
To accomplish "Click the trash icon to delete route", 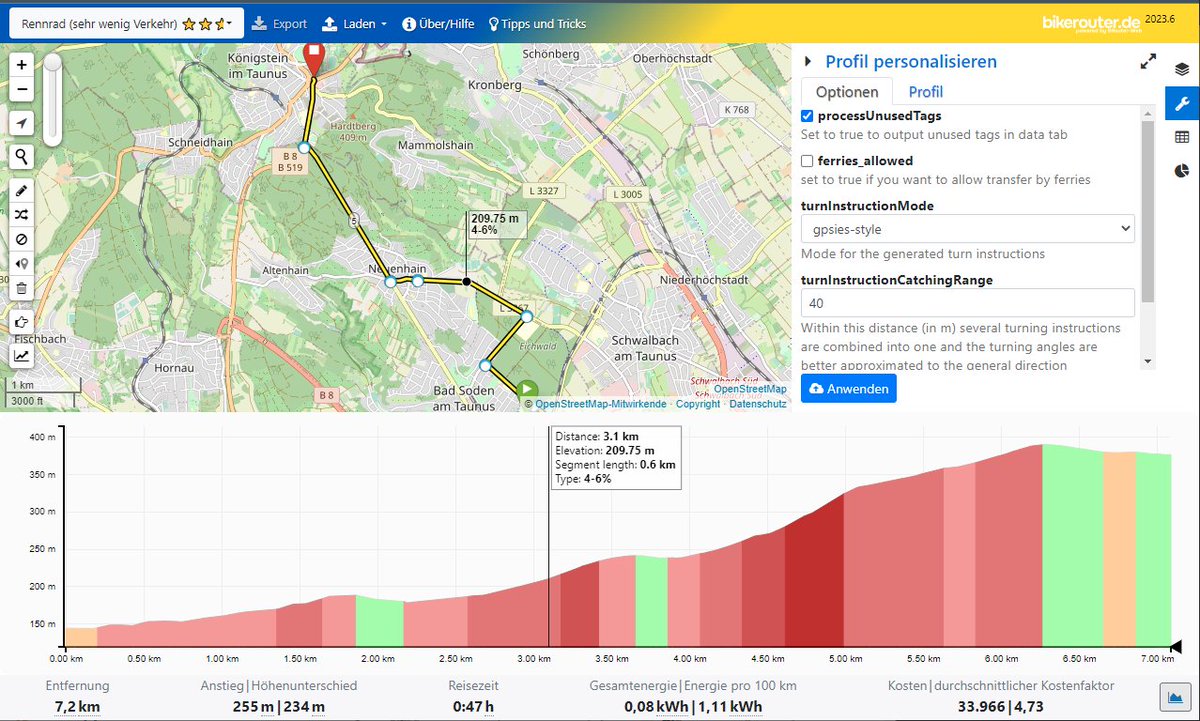I will (x=21, y=287).
